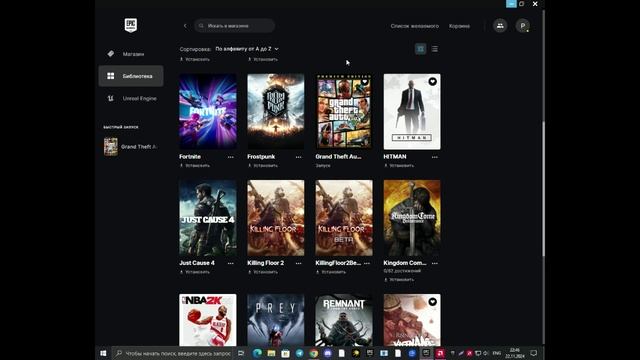Open Grand Theft Auto V cover

point(344,111)
